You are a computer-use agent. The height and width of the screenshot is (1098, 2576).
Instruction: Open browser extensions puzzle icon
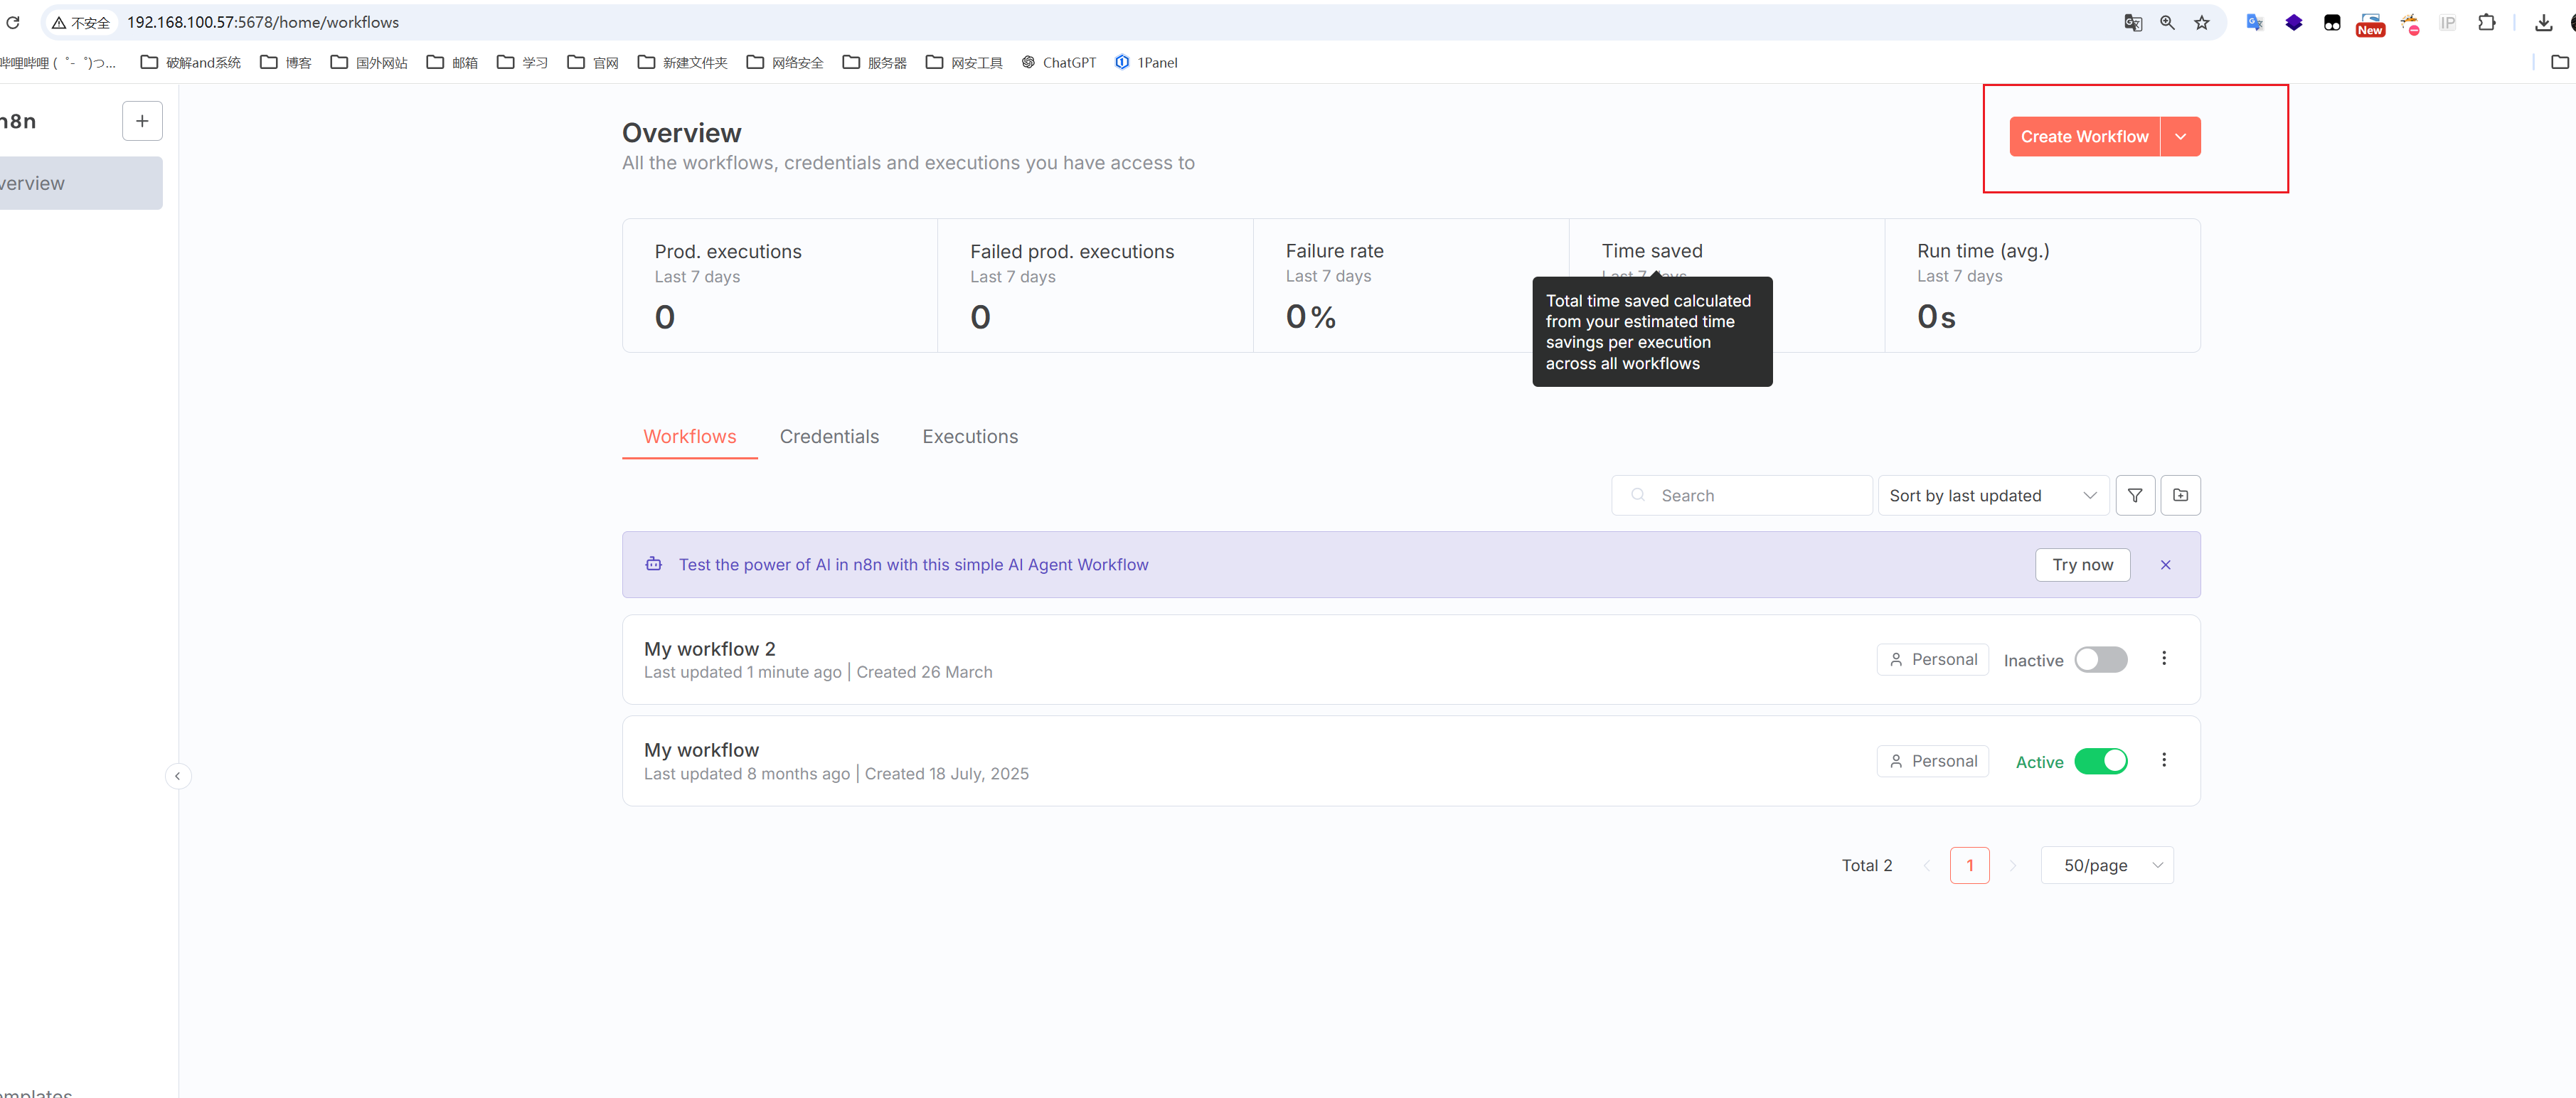[x=2486, y=22]
